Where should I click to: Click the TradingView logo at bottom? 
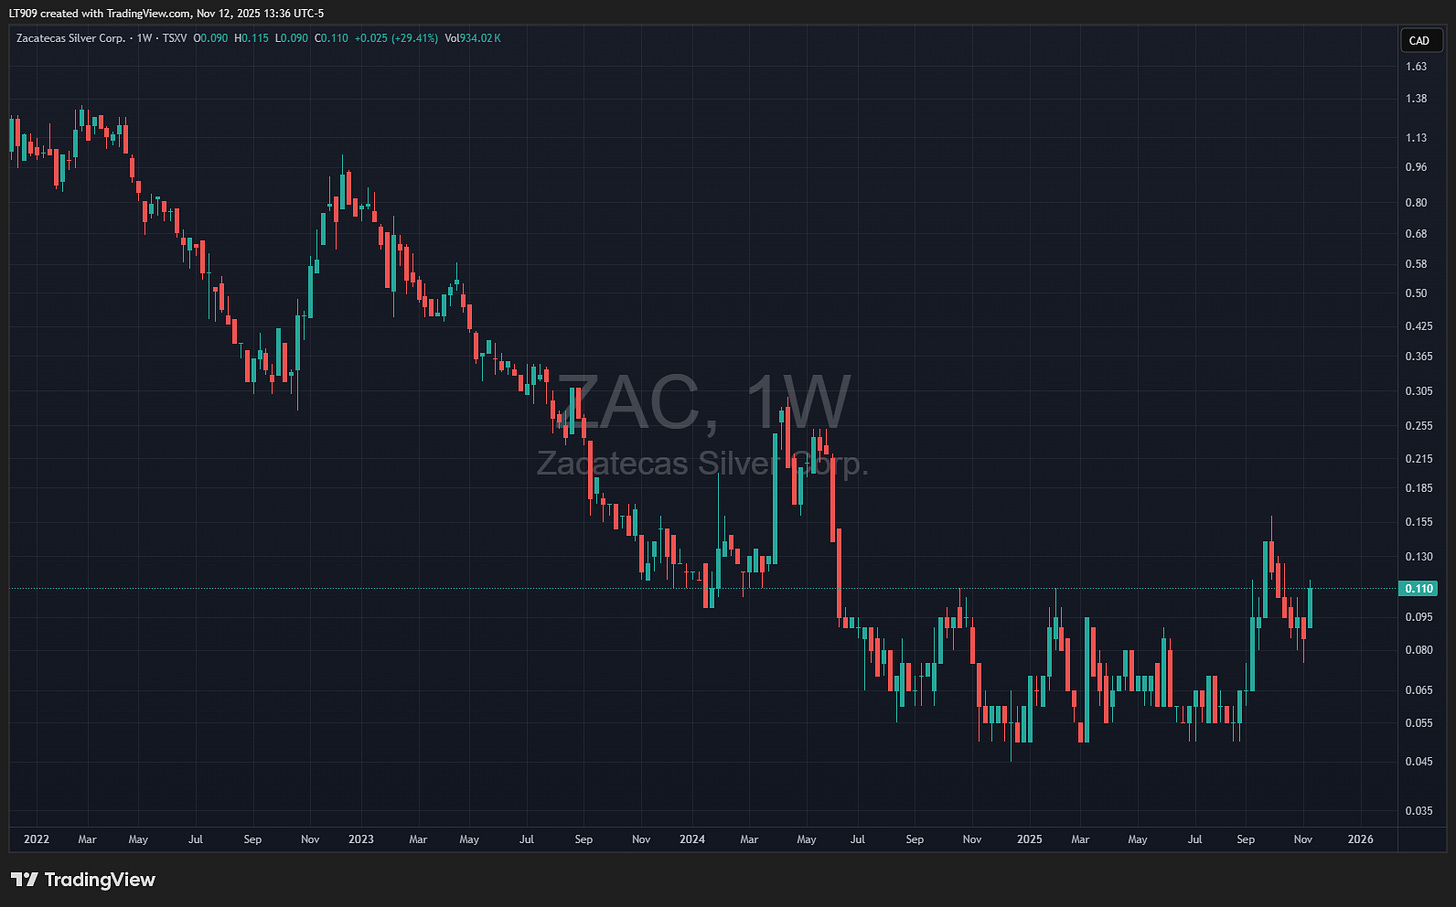coord(83,880)
